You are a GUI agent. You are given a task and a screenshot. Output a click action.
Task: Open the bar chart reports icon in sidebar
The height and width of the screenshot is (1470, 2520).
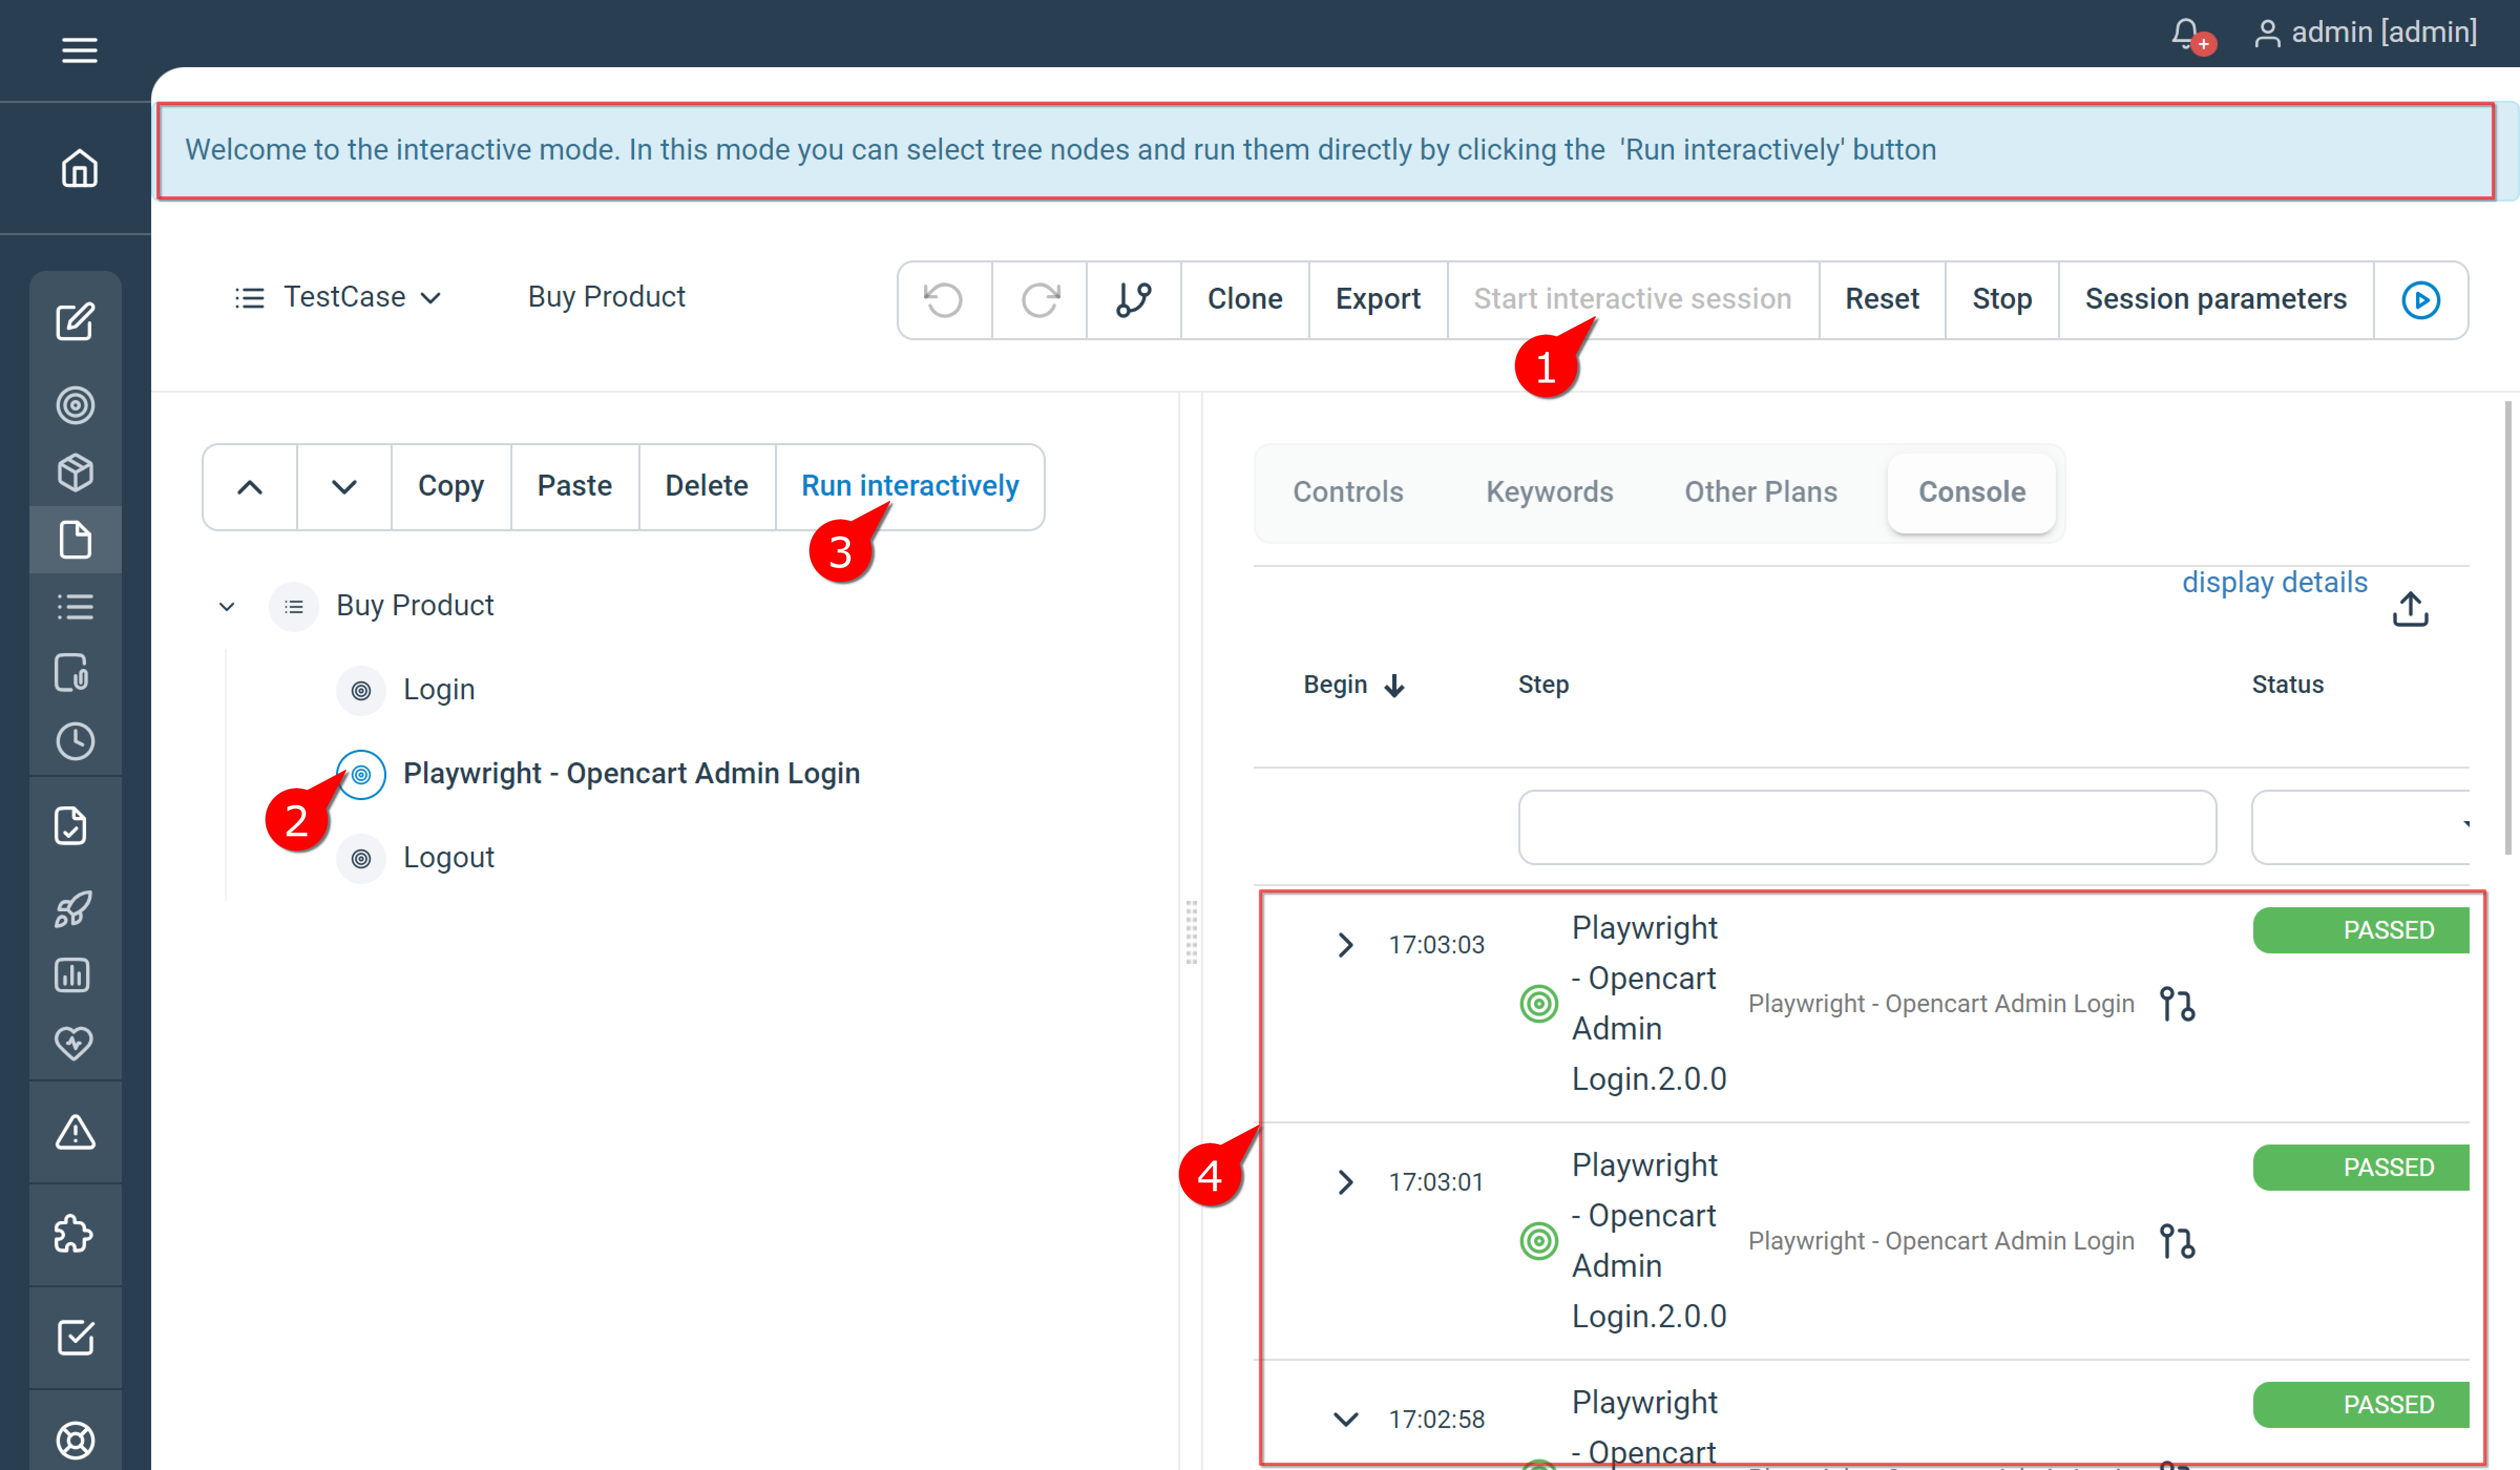74,975
